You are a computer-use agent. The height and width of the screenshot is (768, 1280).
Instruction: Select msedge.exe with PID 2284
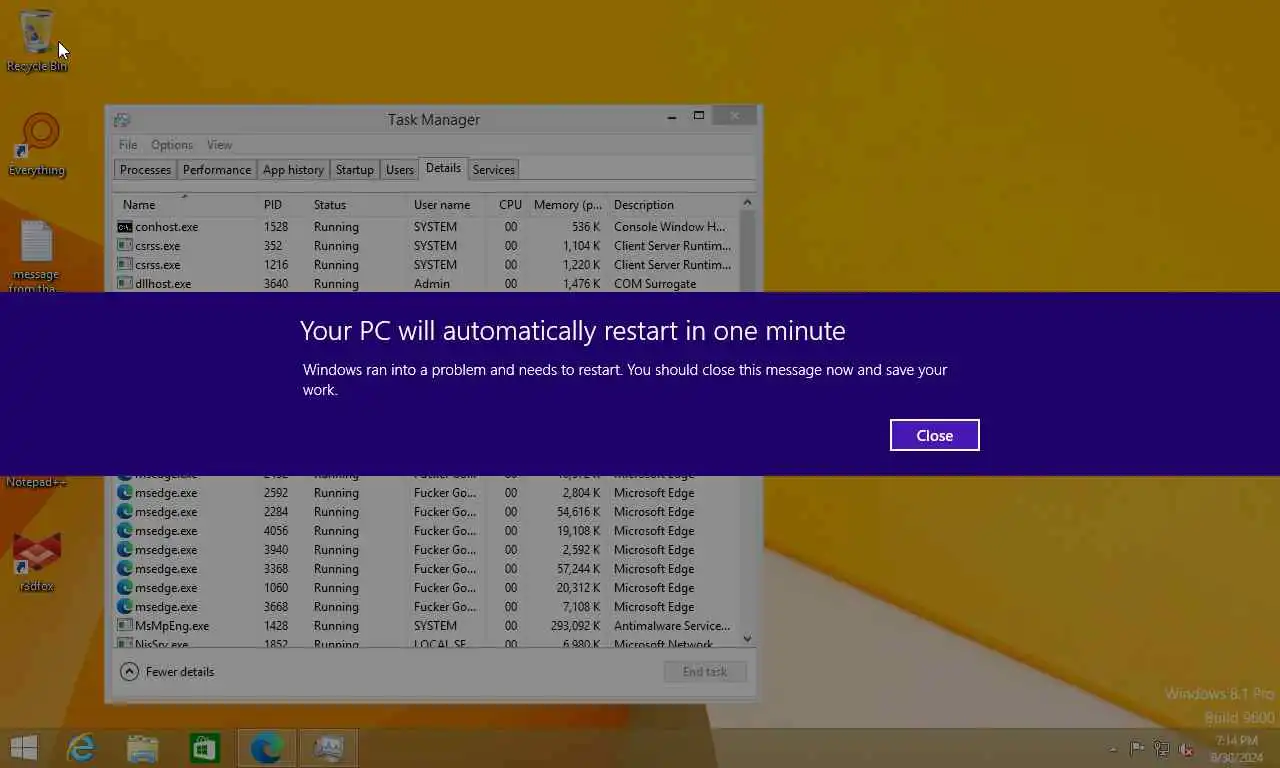point(427,512)
